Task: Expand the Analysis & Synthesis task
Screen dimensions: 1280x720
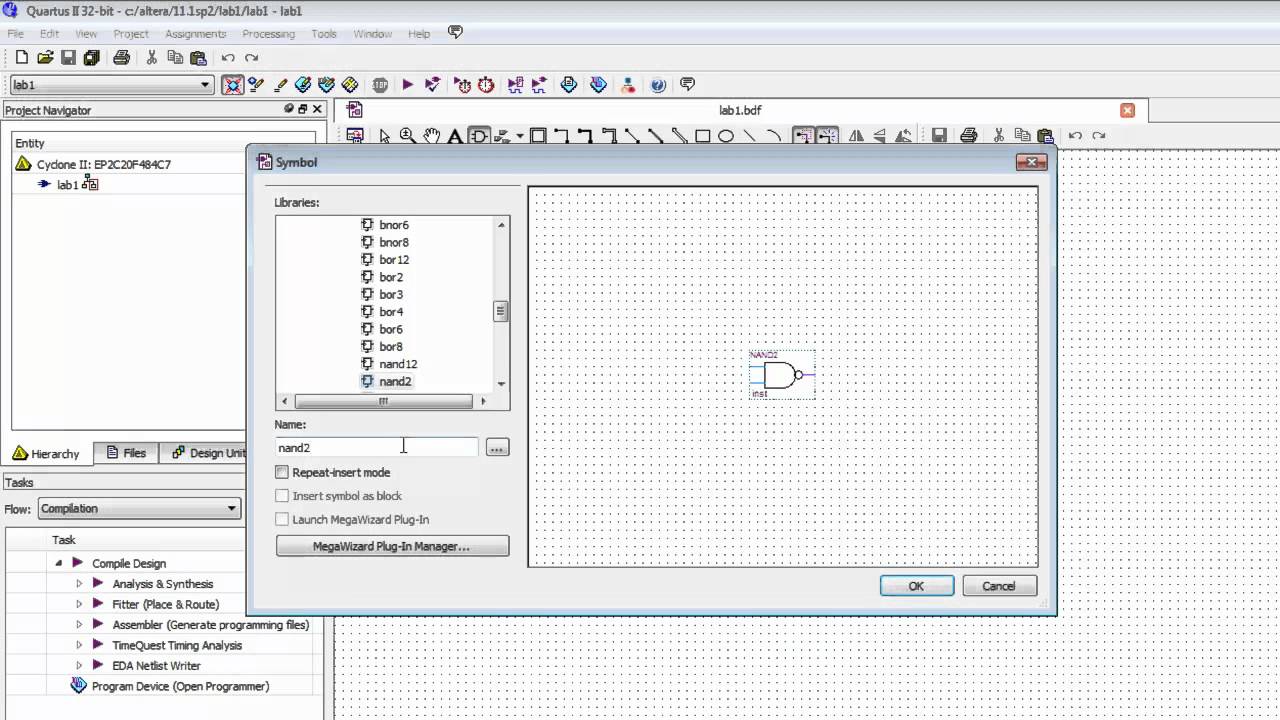Action: click(x=79, y=584)
